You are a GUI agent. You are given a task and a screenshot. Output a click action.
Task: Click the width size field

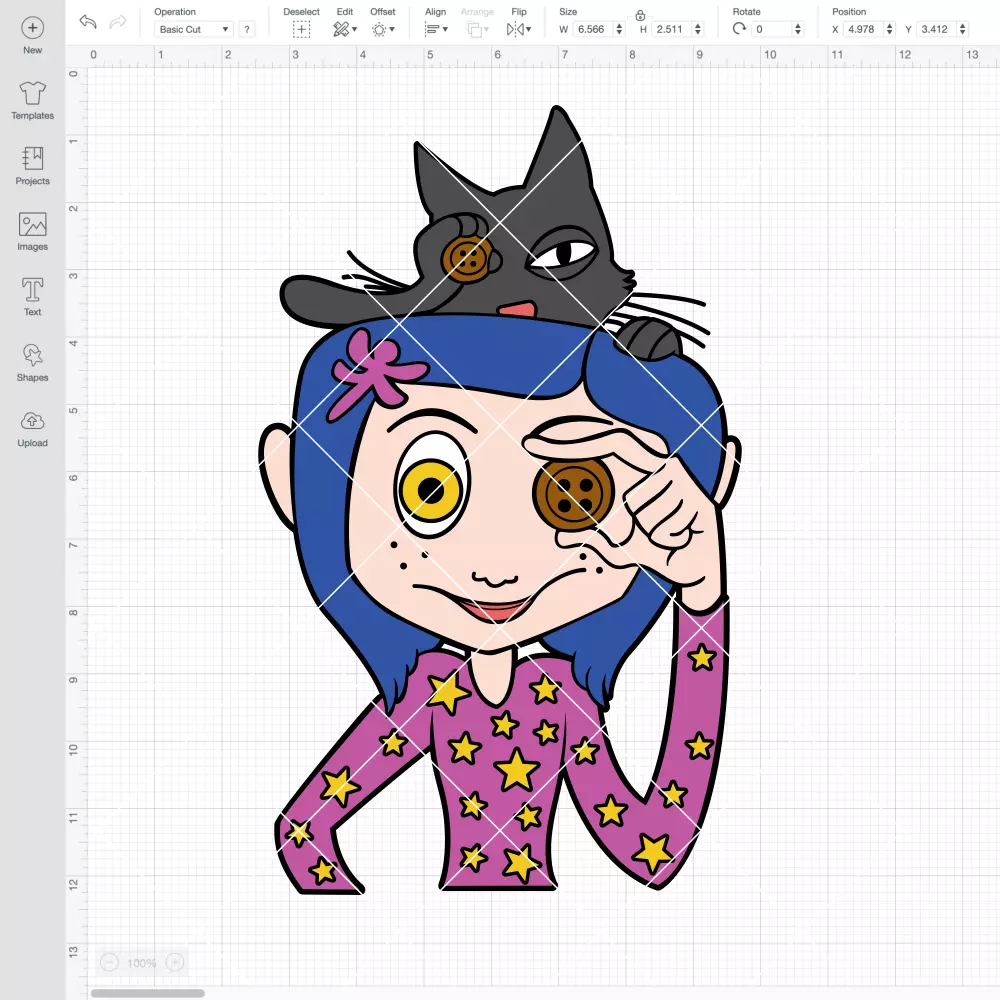[592, 29]
